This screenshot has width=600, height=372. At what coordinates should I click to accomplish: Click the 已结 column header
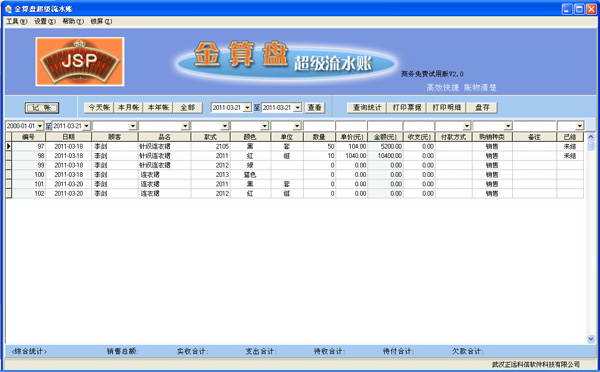coord(570,137)
